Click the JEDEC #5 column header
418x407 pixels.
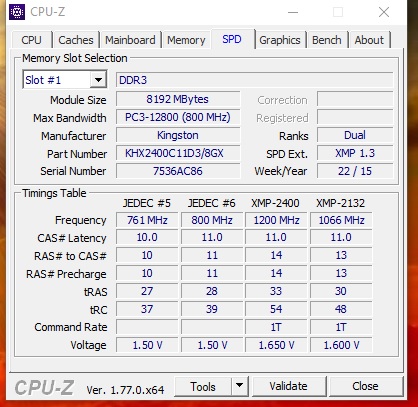(147, 203)
